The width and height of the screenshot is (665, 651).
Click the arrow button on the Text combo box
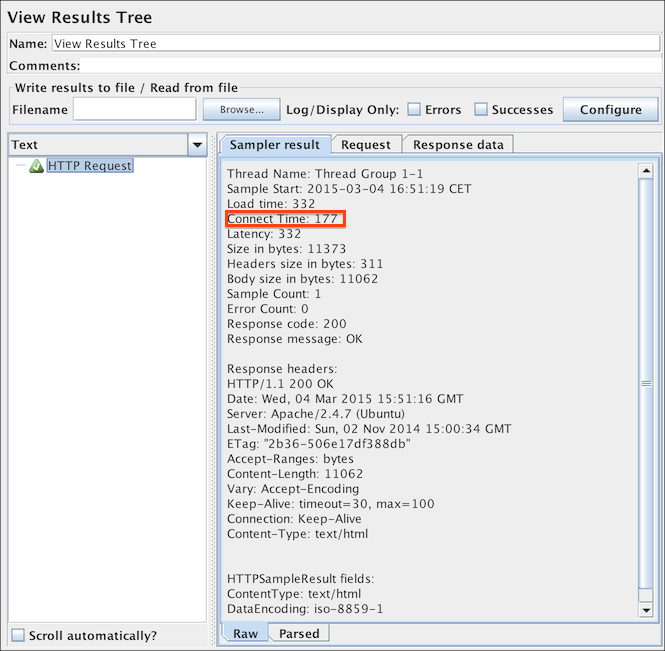tap(196, 145)
